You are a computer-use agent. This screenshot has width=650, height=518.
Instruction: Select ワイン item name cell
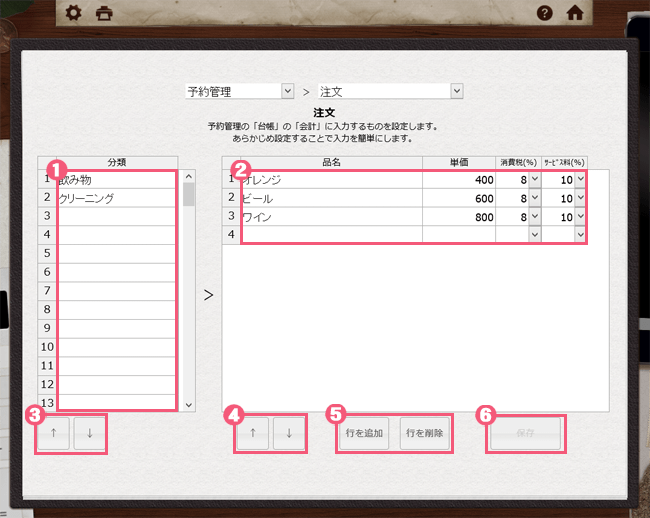331,217
